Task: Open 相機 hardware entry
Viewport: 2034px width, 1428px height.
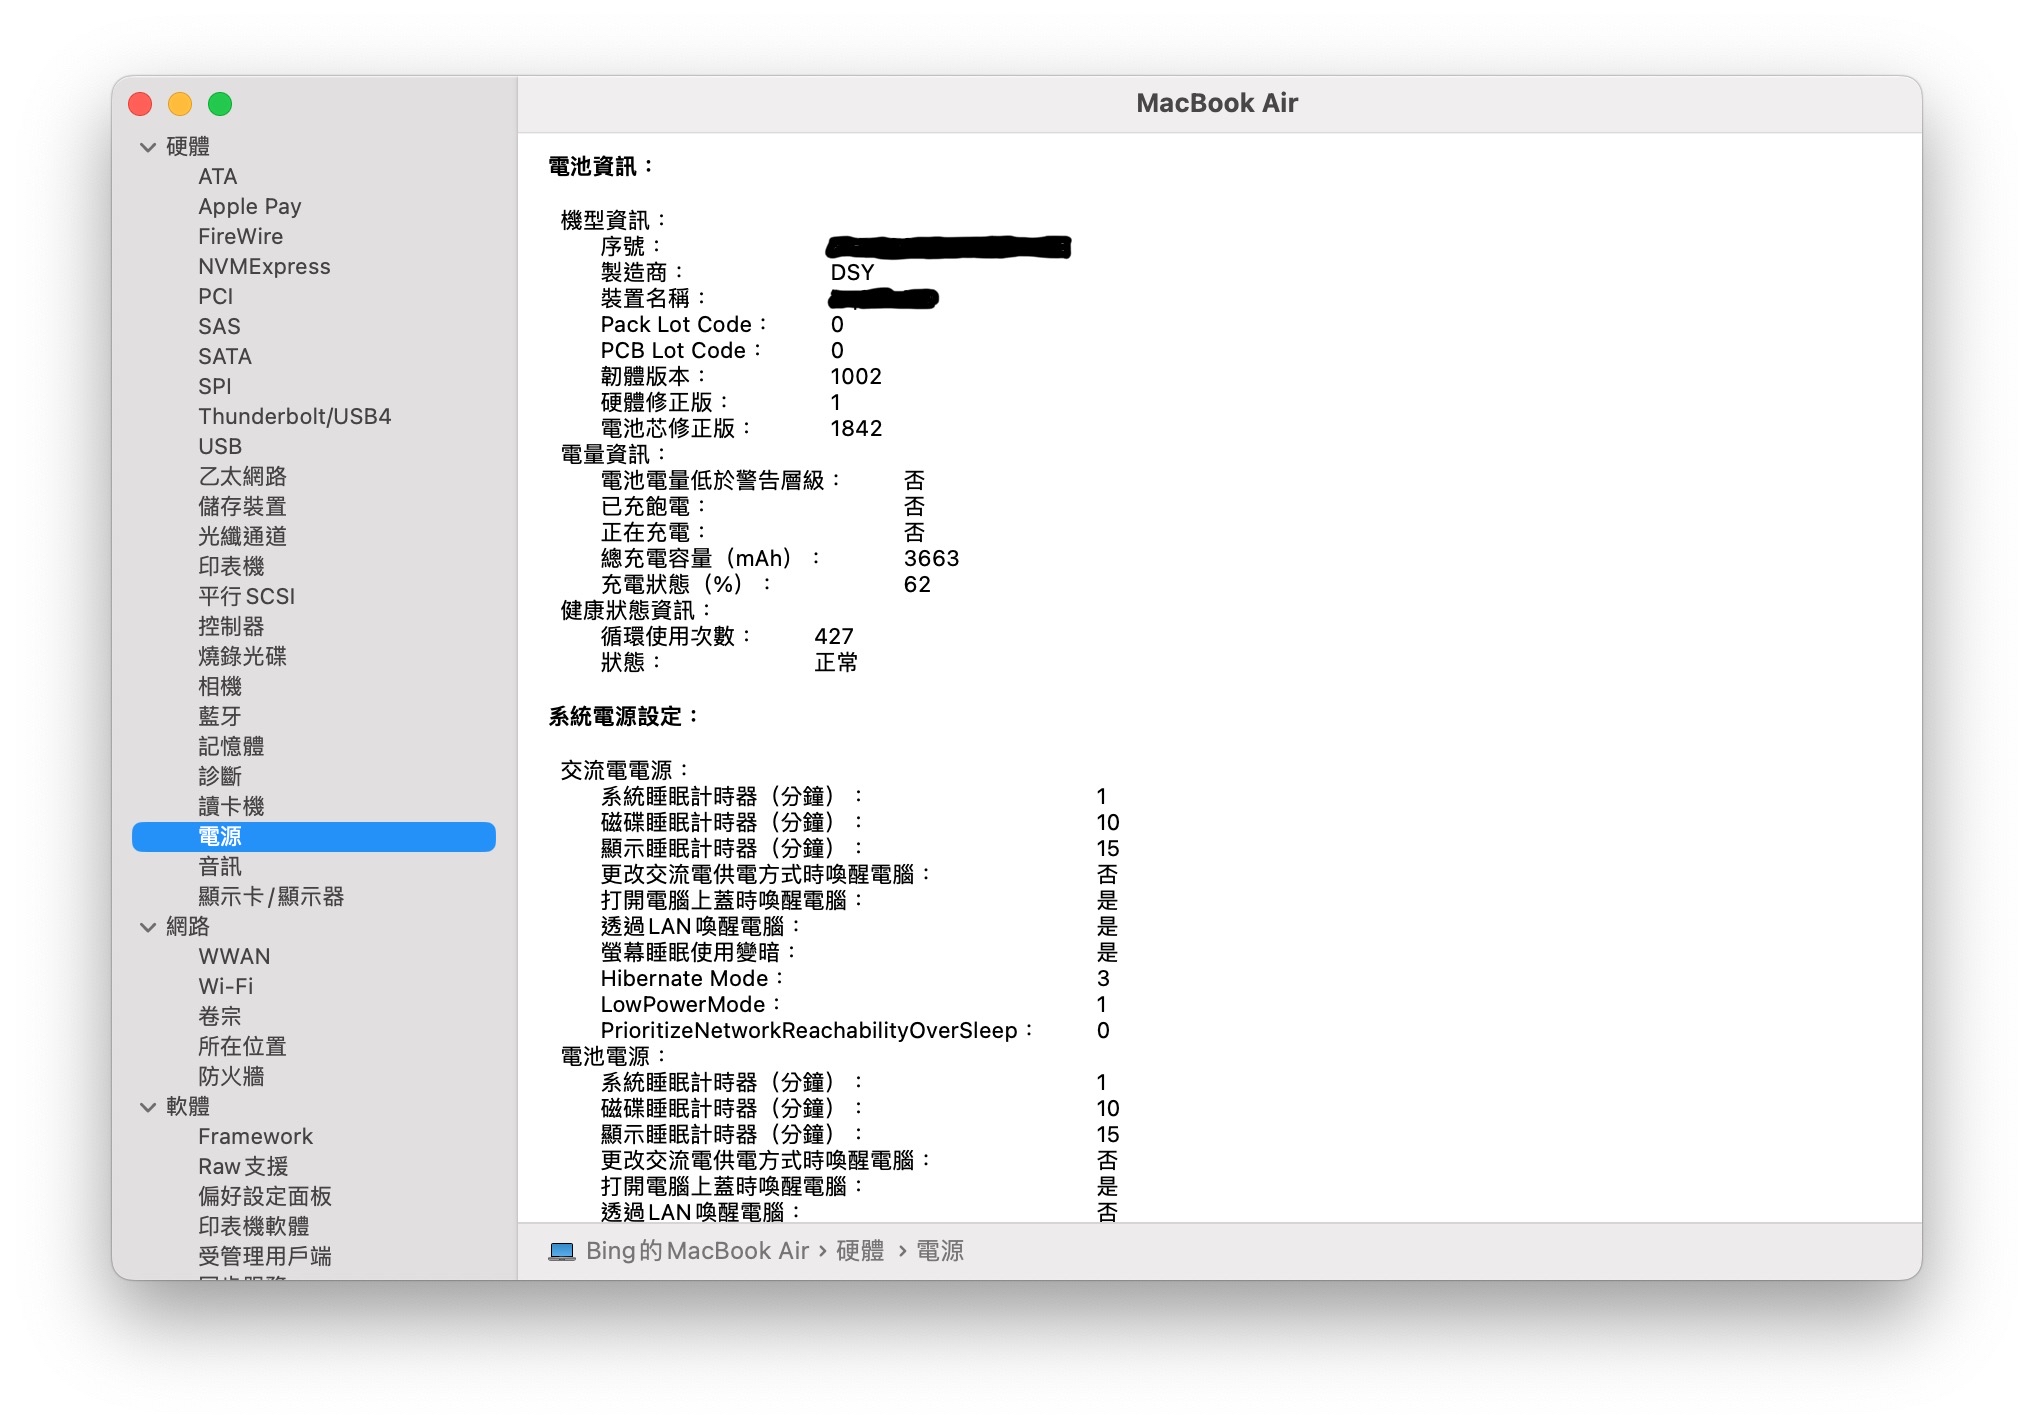Action: (x=220, y=687)
